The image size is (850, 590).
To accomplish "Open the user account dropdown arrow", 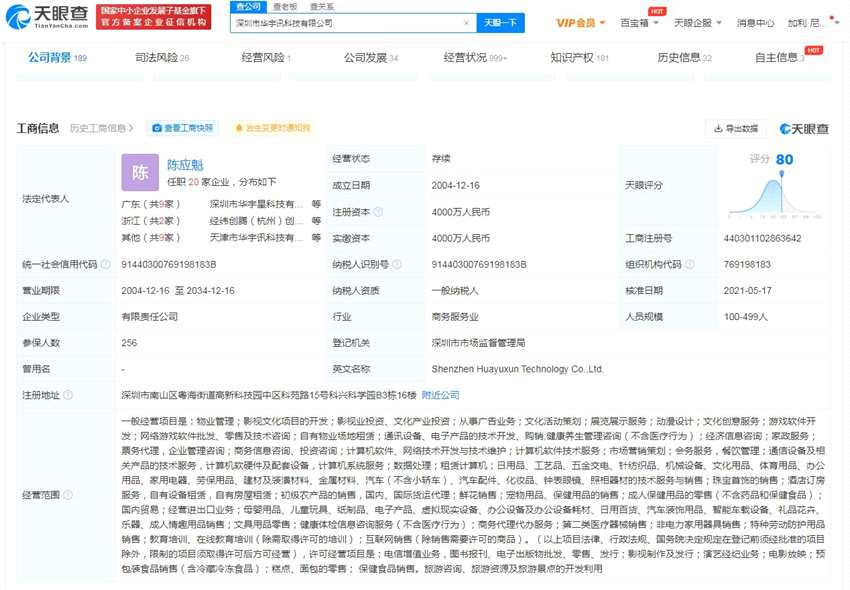I will (838, 23).
